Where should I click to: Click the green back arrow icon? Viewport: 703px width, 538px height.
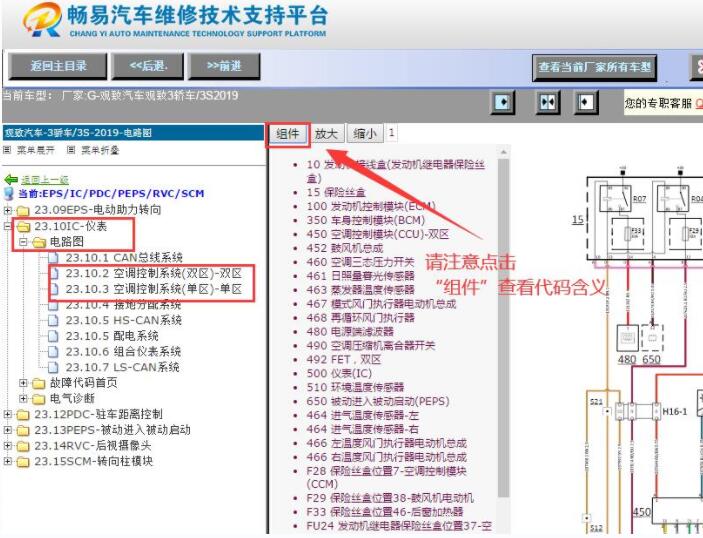click(x=11, y=180)
